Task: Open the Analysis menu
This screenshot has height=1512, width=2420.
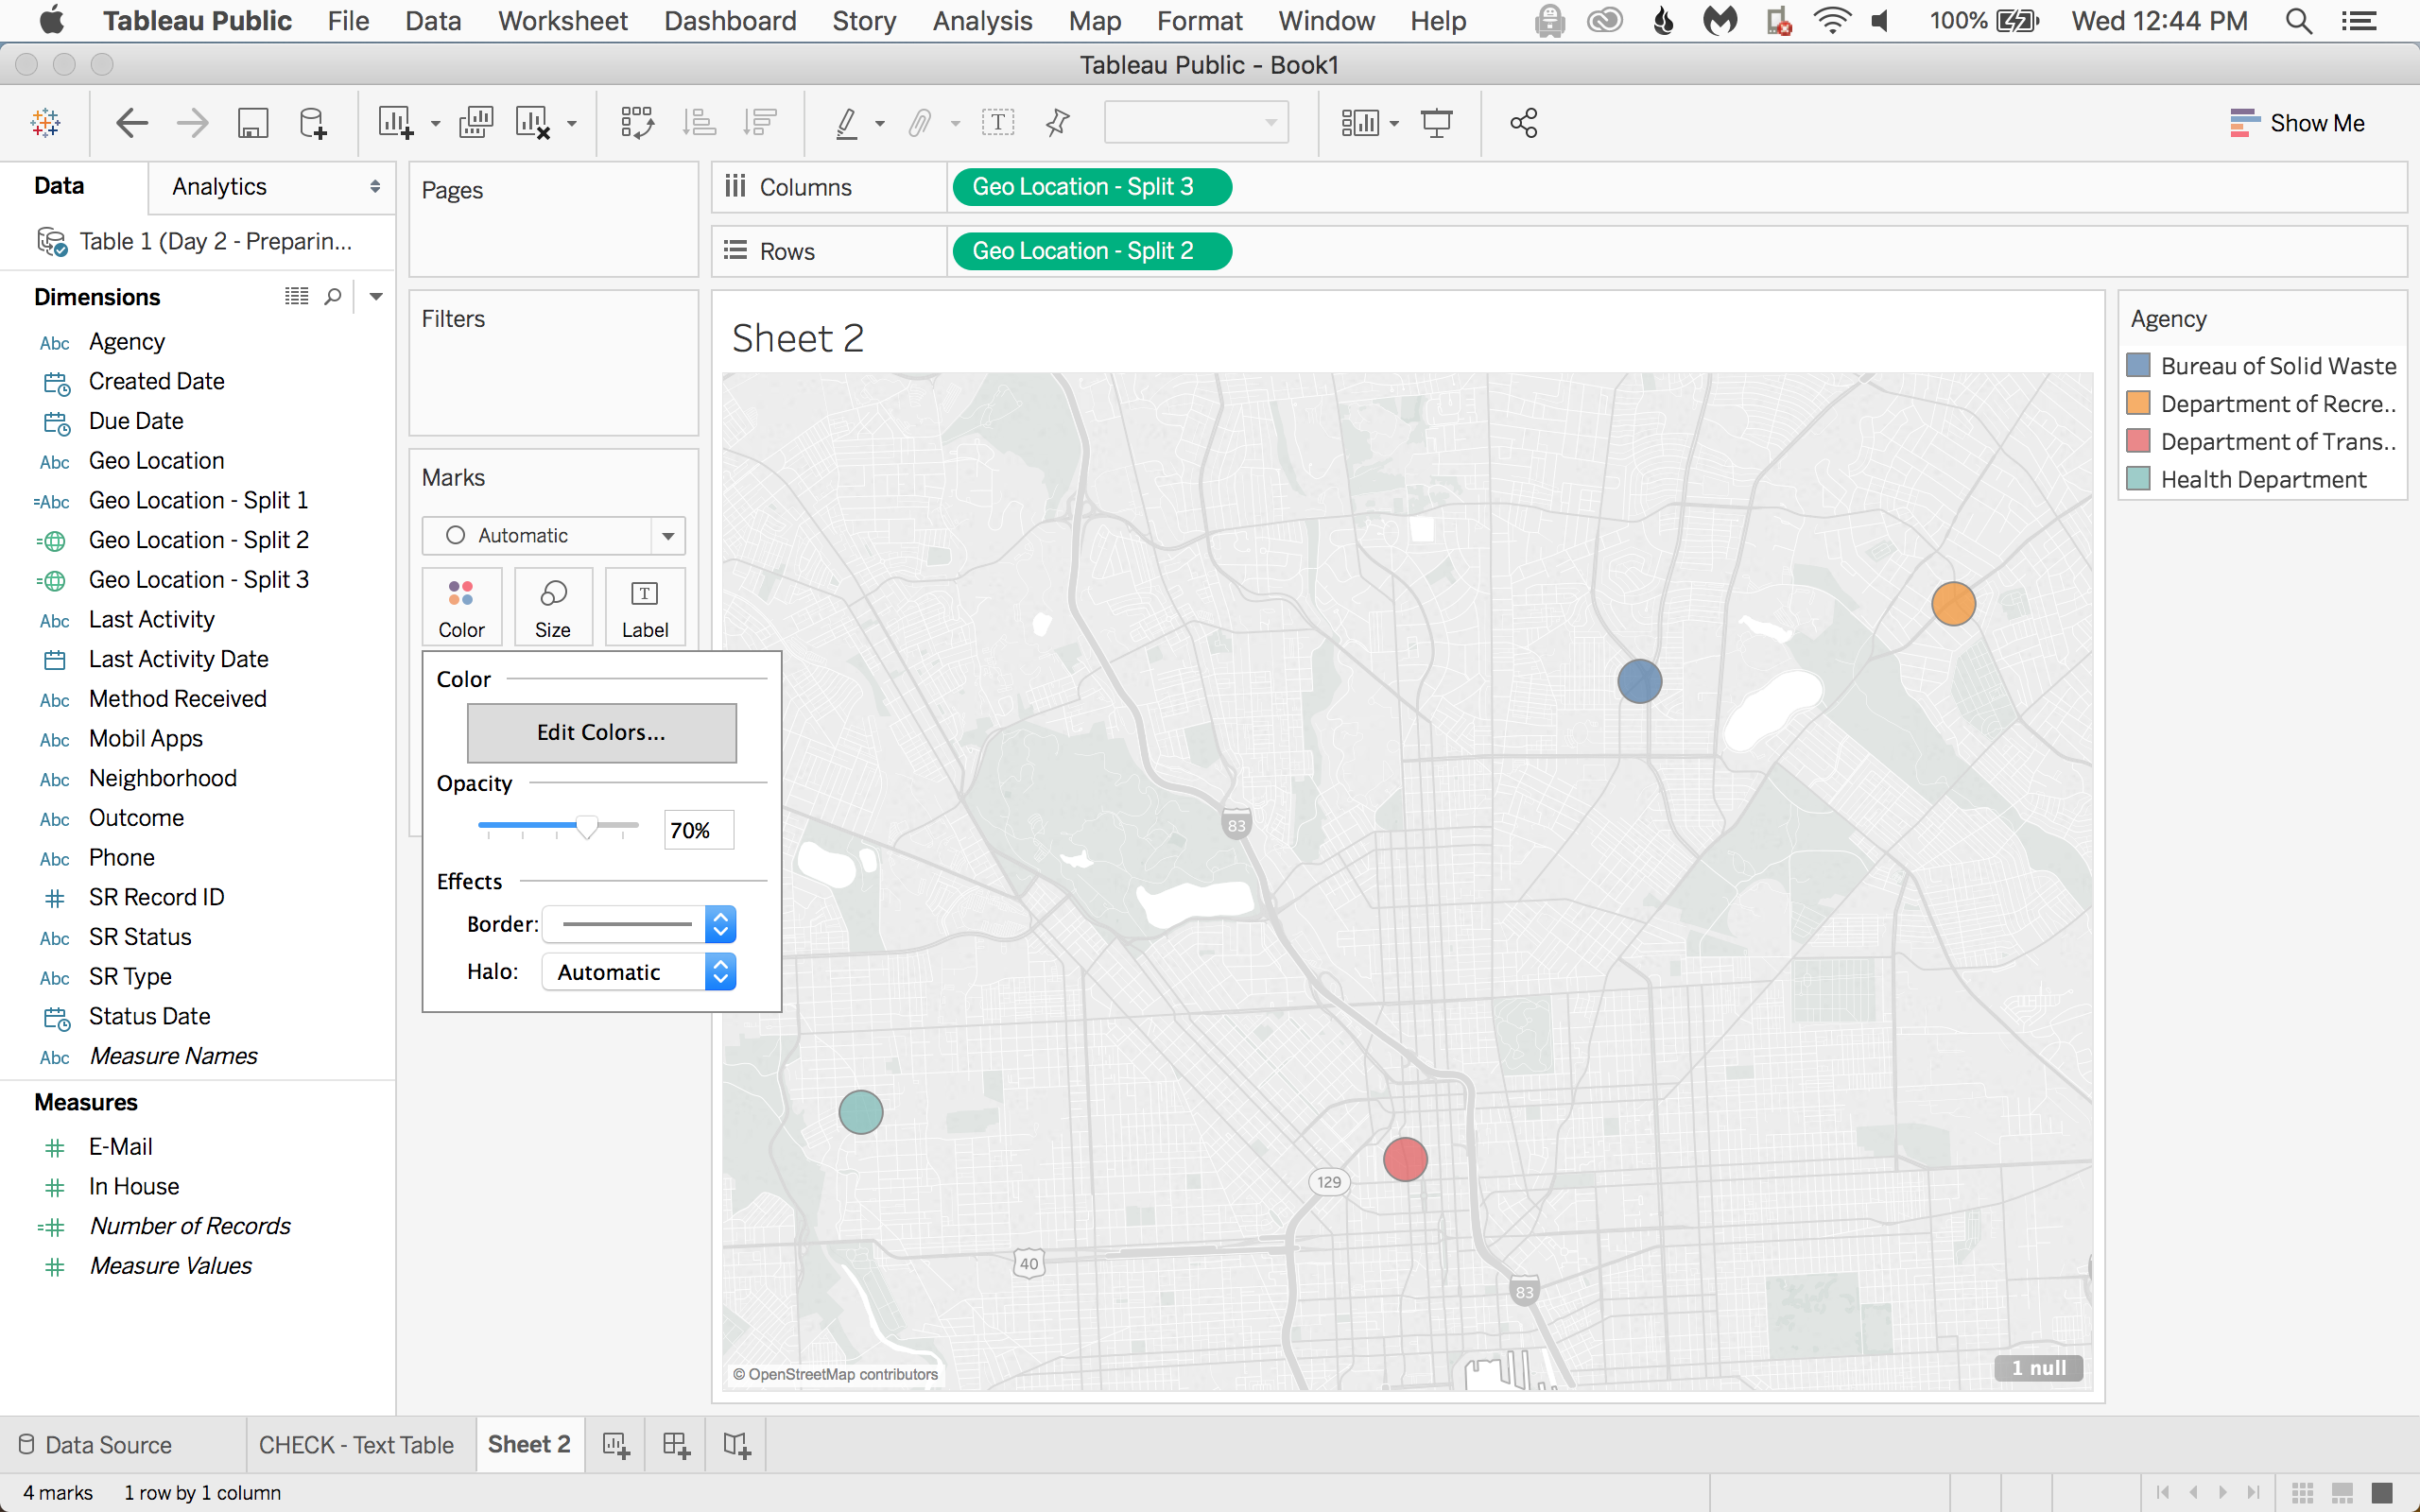Action: 982,21
